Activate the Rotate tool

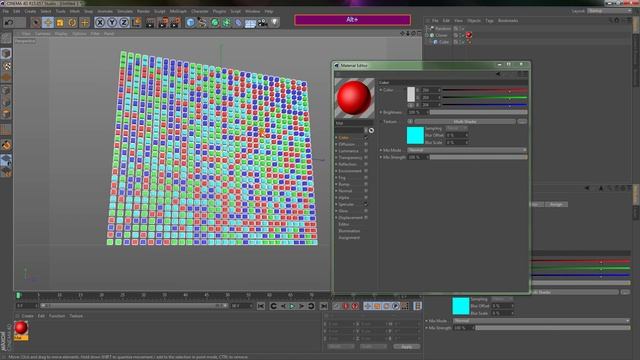tap(72, 22)
